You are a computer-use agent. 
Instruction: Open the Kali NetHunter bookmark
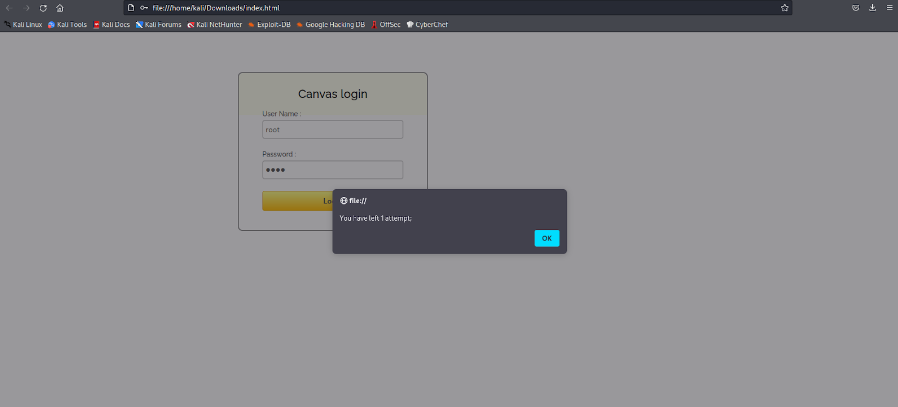pos(214,24)
